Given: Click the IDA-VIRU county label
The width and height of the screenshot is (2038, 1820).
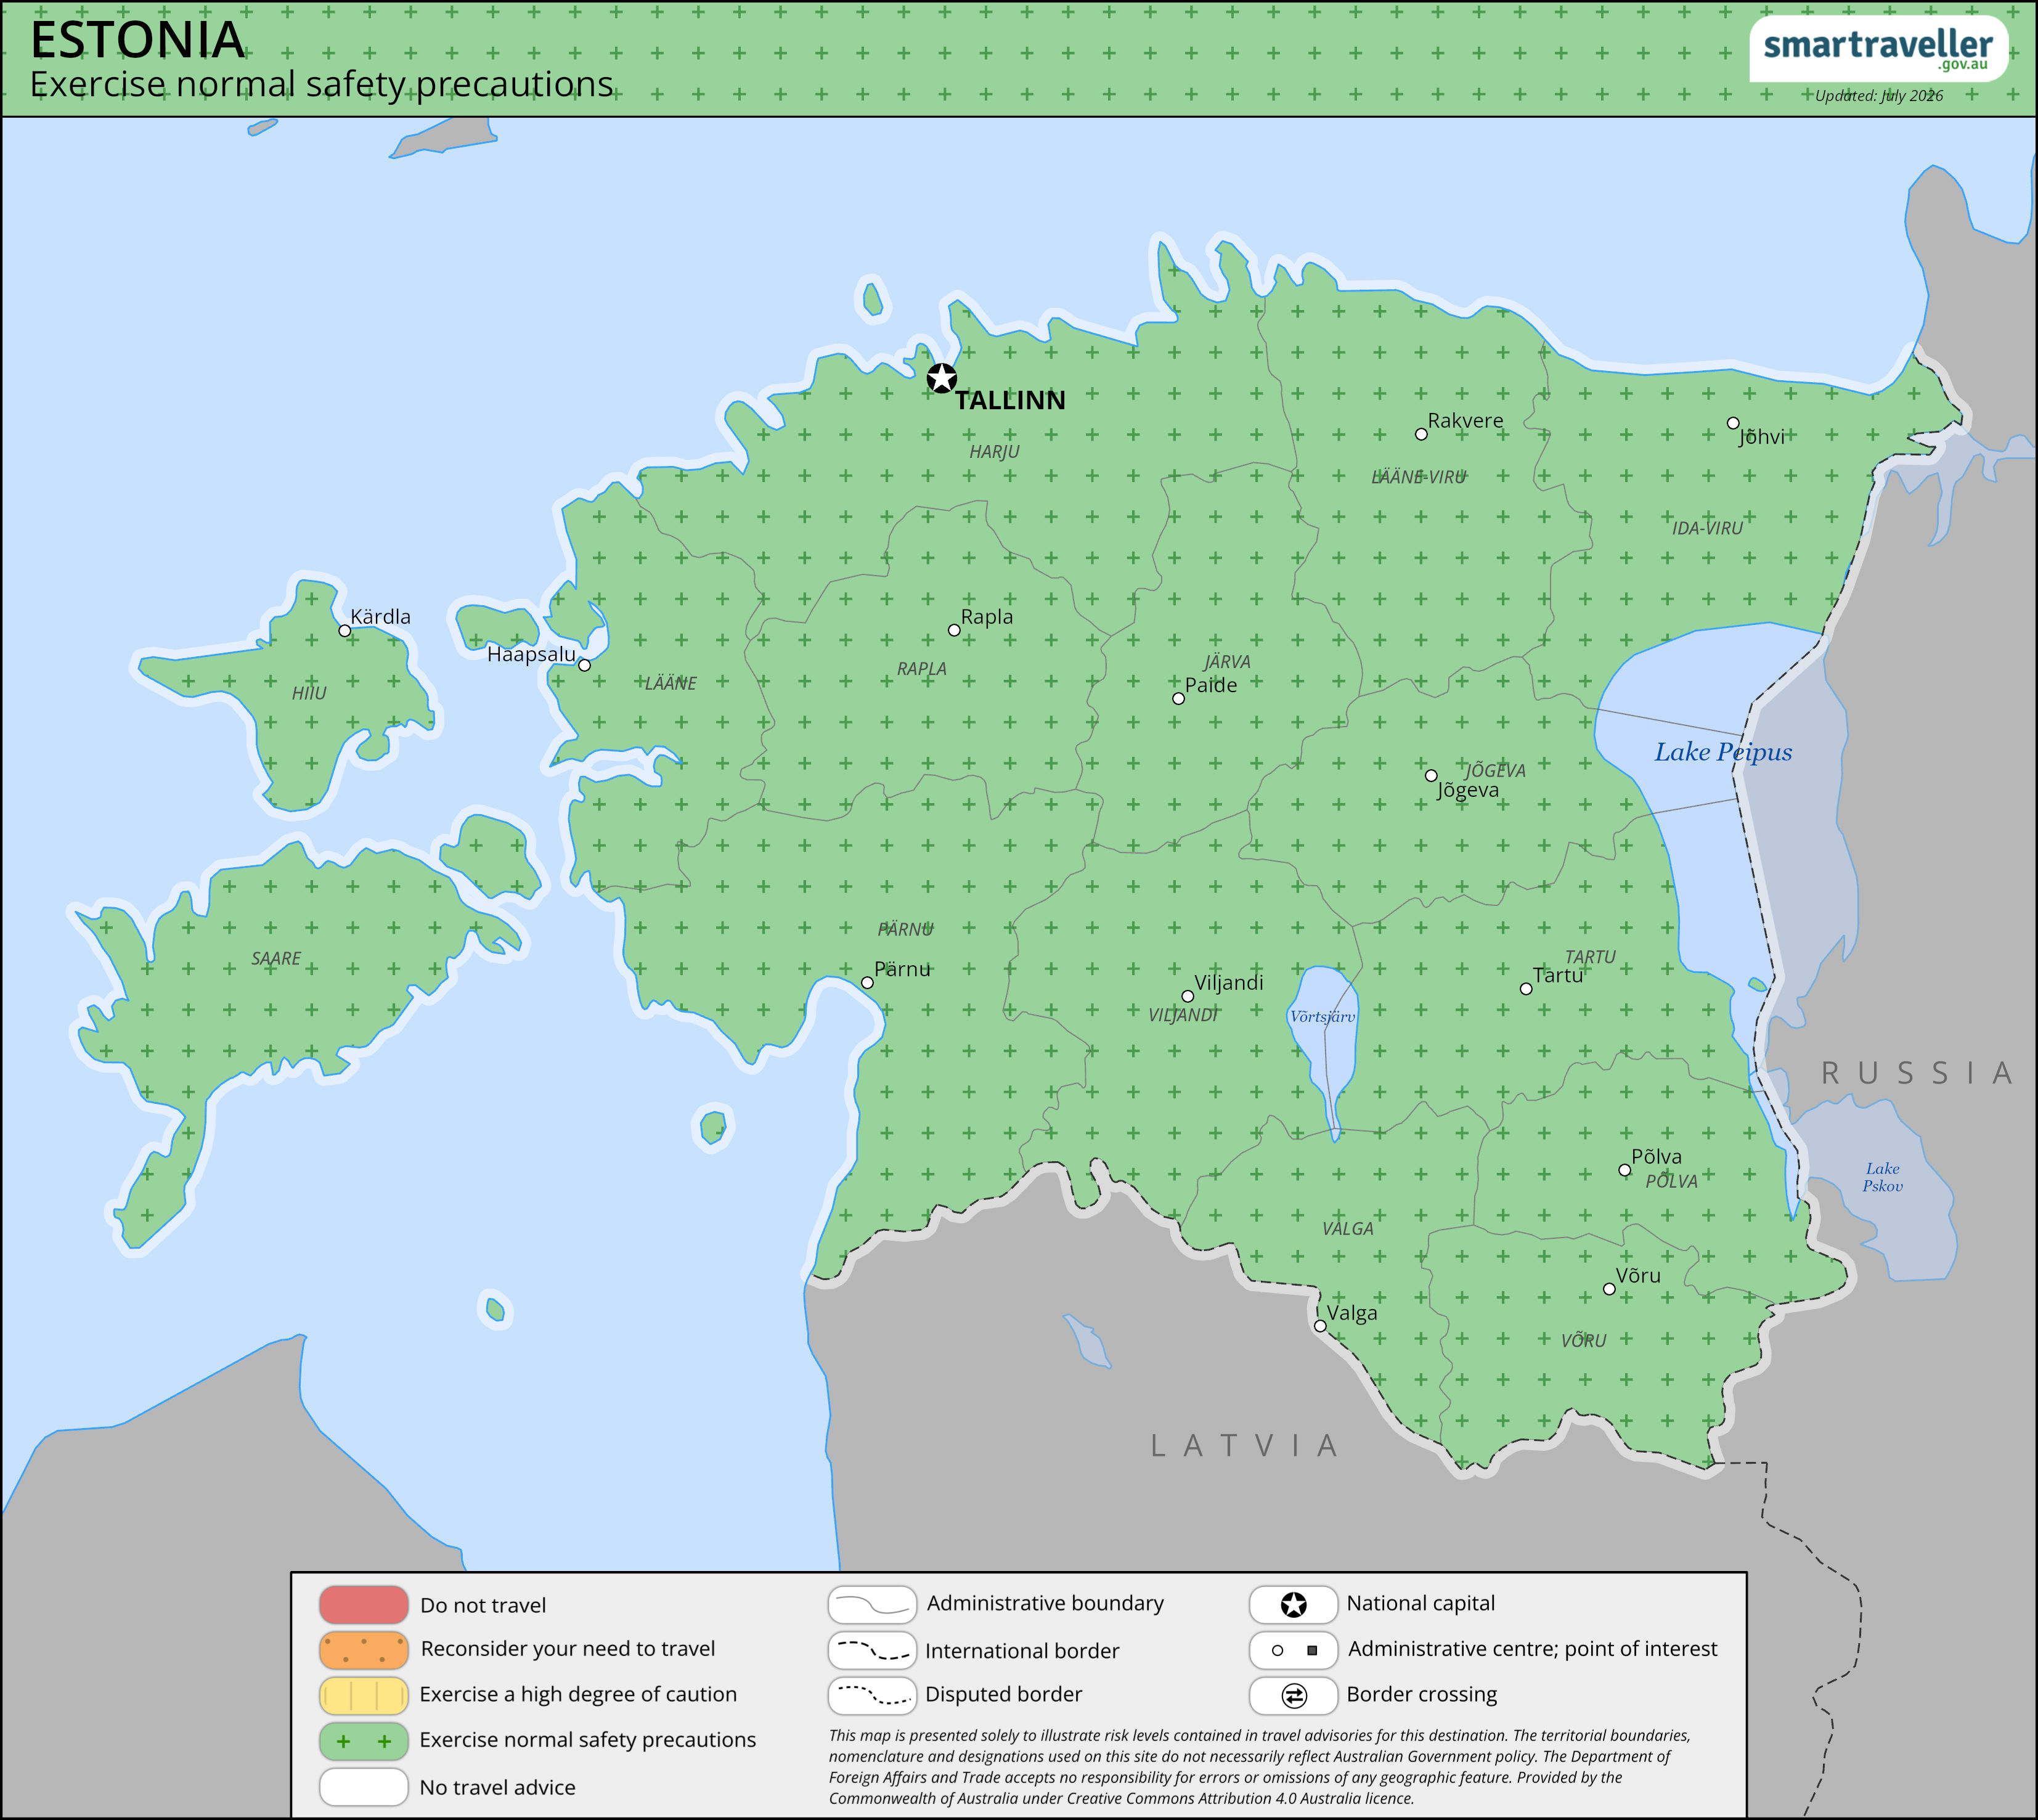Looking at the screenshot, I should (1707, 528).
